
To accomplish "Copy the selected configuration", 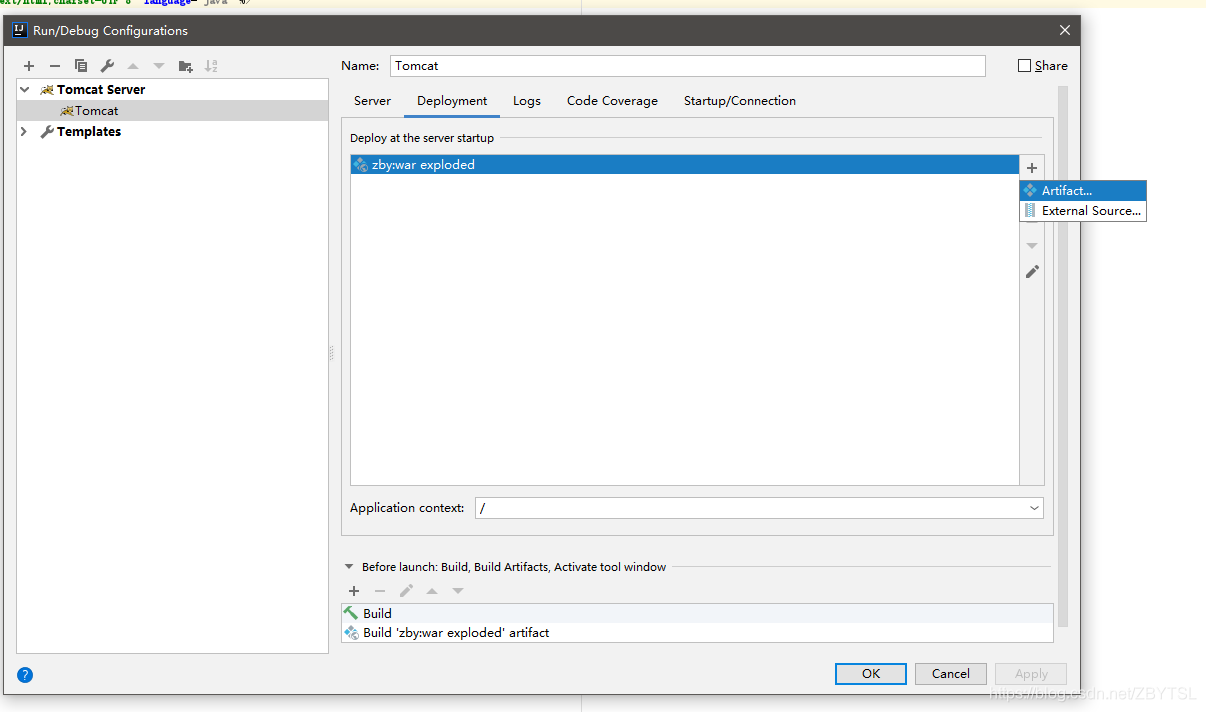I will pyautogui.click(x=81, y=66).
